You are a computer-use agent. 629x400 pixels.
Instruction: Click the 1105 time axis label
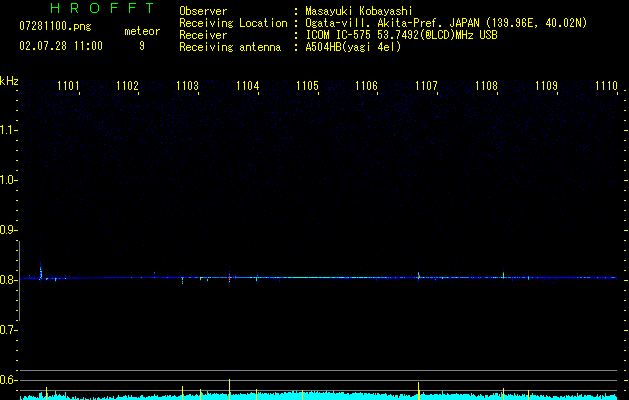click(x=307, y=86)
